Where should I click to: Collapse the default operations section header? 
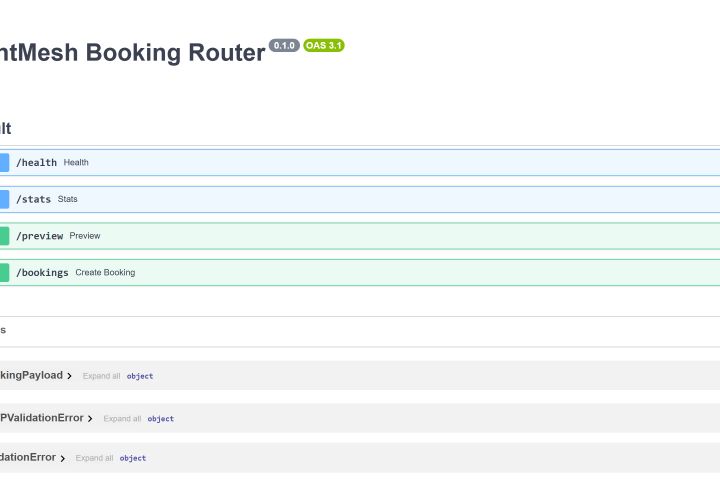tap(6, 128)
